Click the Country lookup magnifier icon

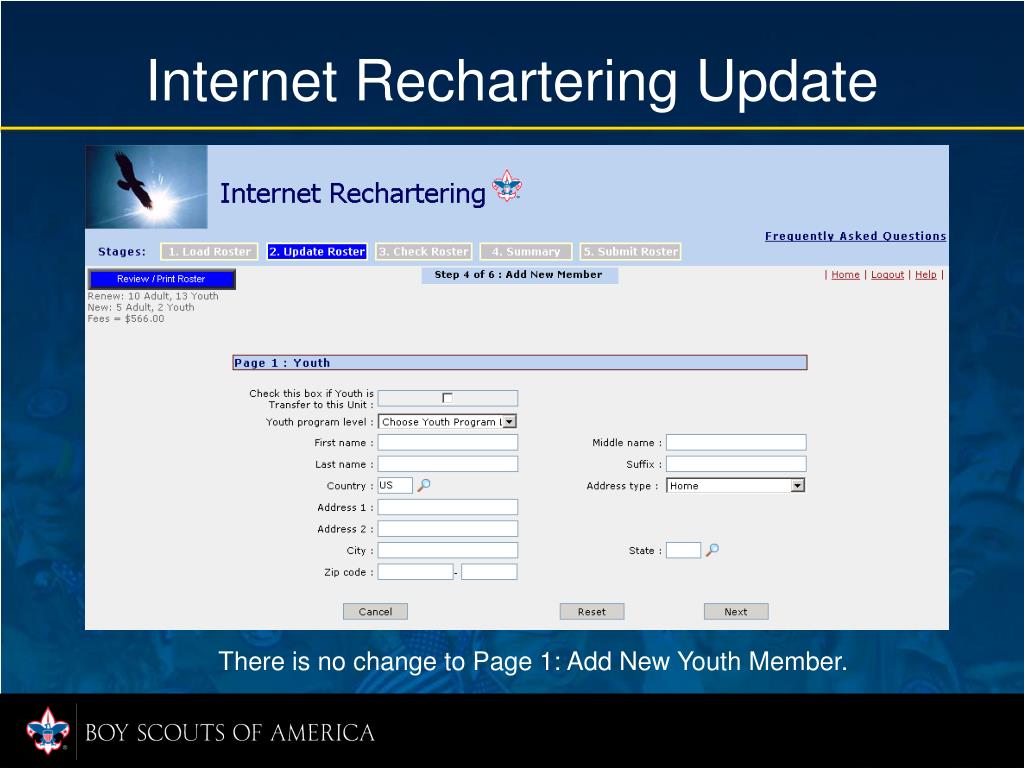[x=424, y=485]
